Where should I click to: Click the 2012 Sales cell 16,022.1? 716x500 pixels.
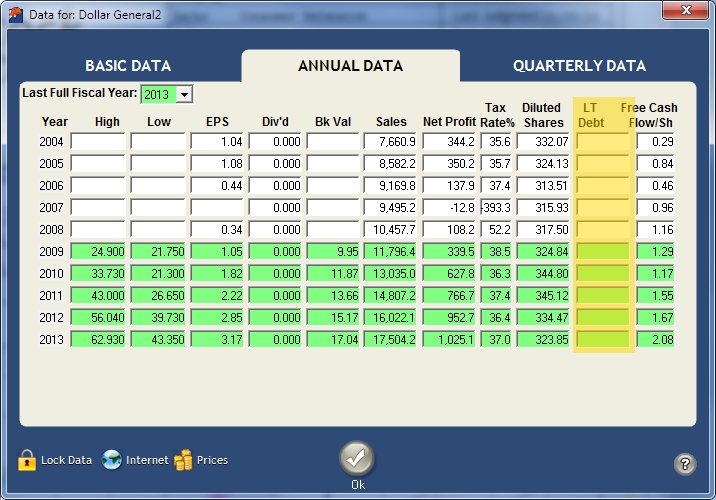[390, 318]
